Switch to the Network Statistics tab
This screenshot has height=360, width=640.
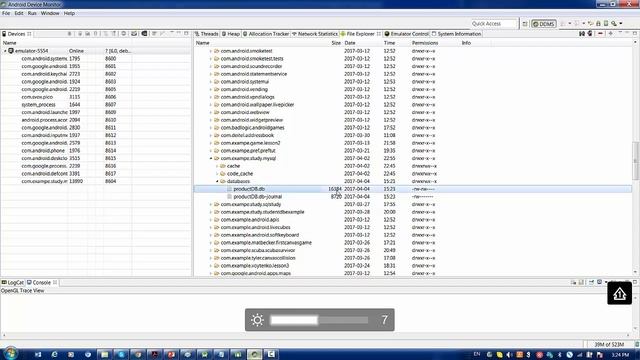pyautogui.click(x=315, y=34)
